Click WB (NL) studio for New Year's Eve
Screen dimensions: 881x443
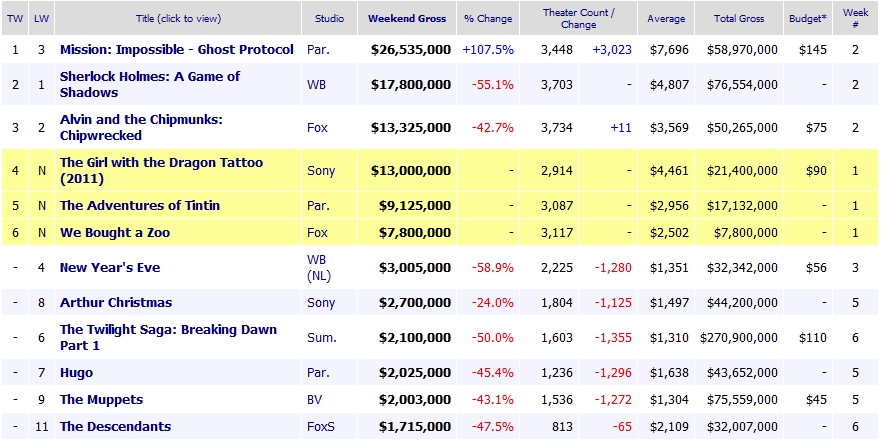(x=319, y=267)
